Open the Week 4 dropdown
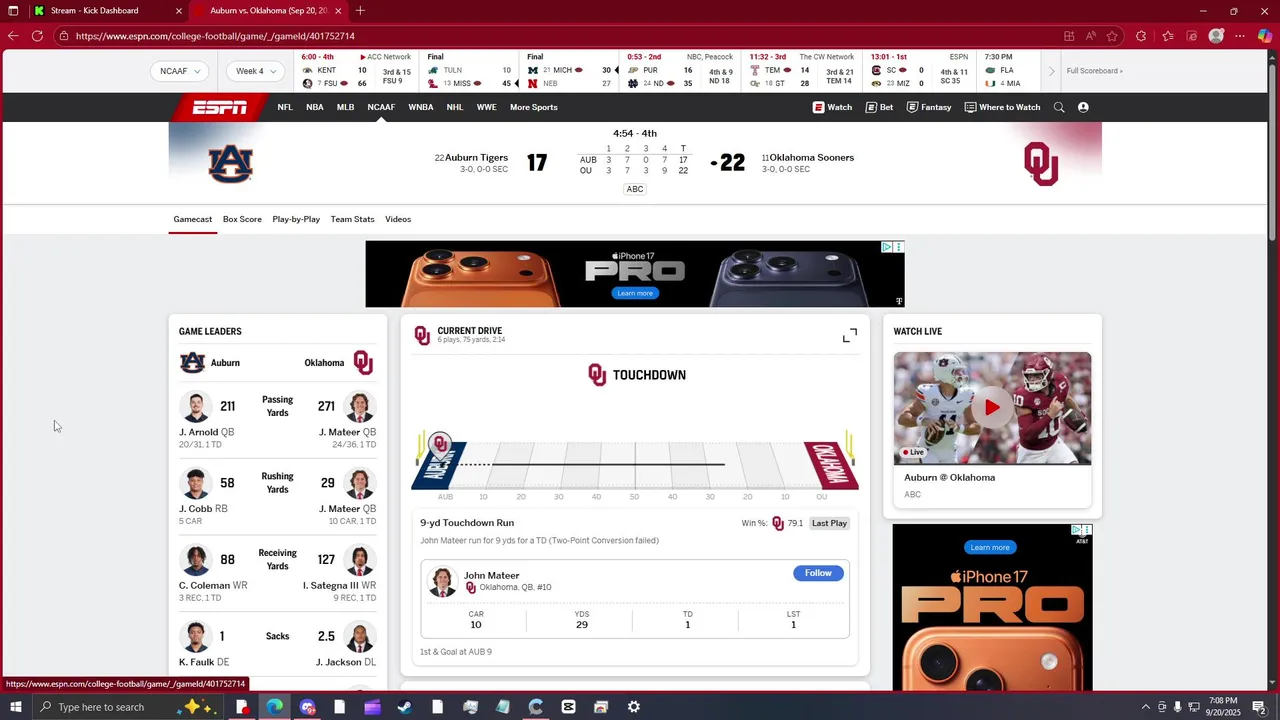 click(x=256, y=71)
